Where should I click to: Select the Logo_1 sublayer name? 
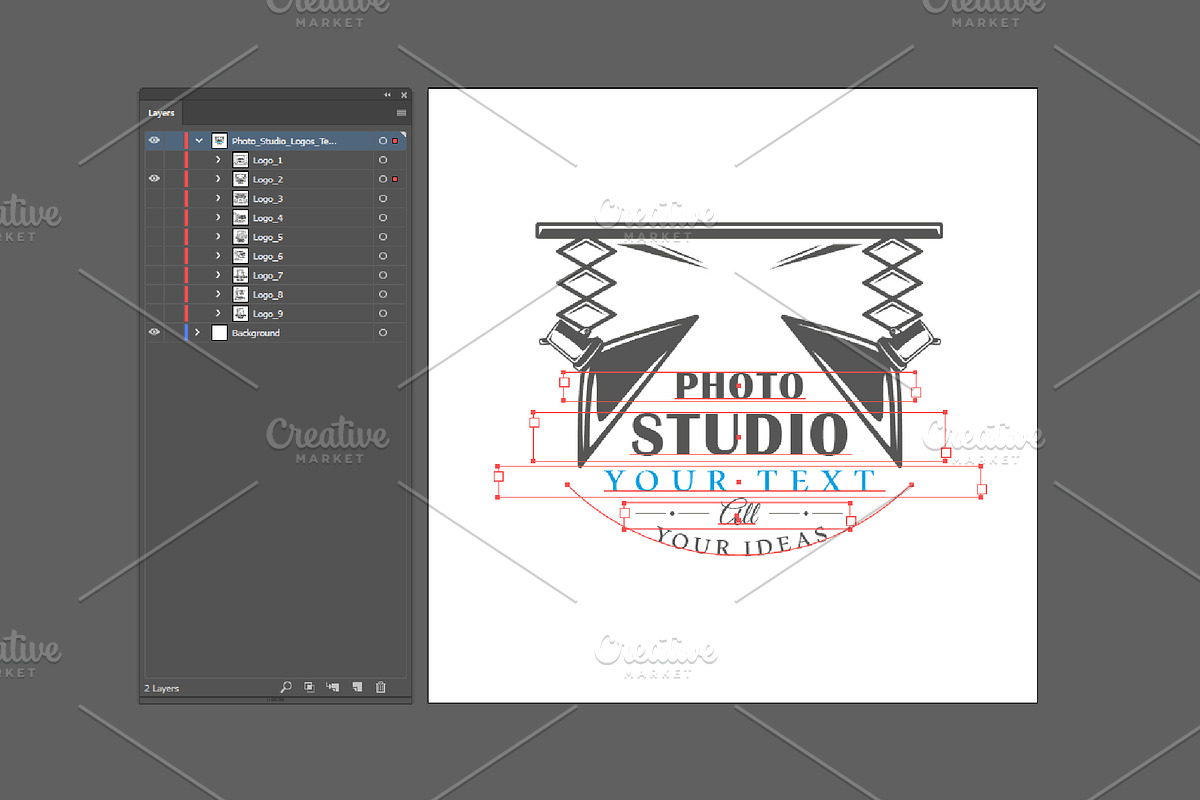coord(267,161)
